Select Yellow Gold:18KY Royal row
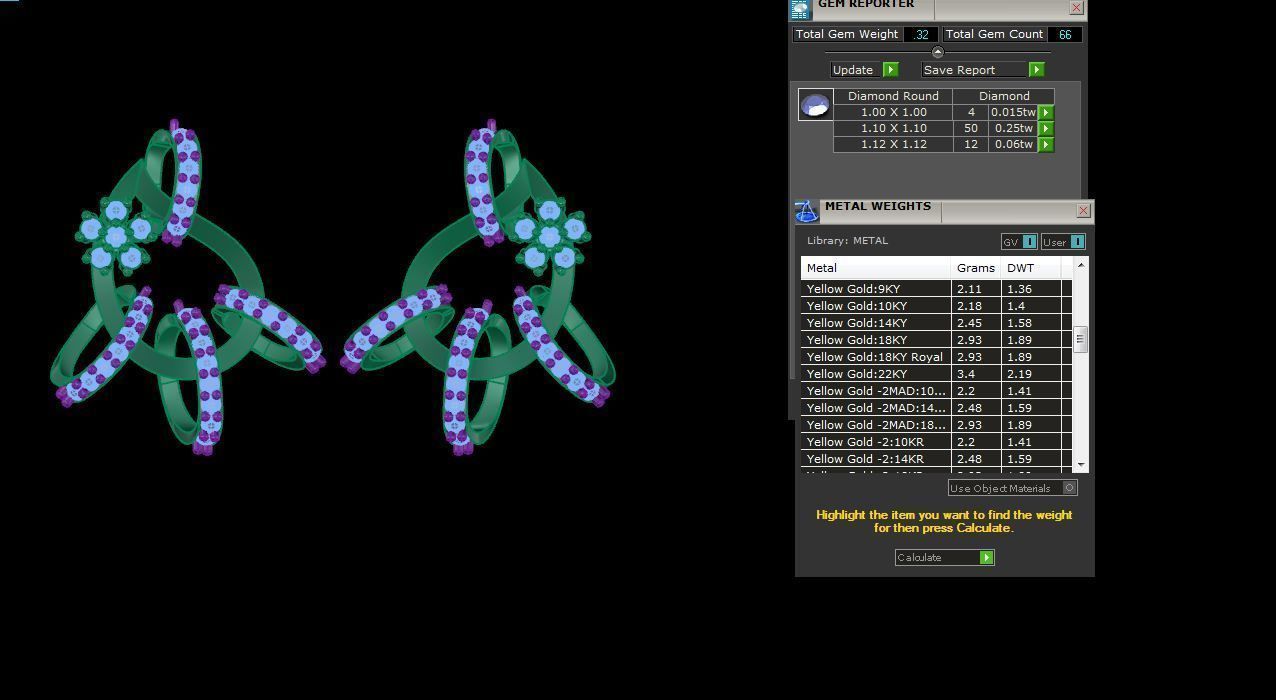This screenshot has width=1276, height=700. click(x=936, y=357)
